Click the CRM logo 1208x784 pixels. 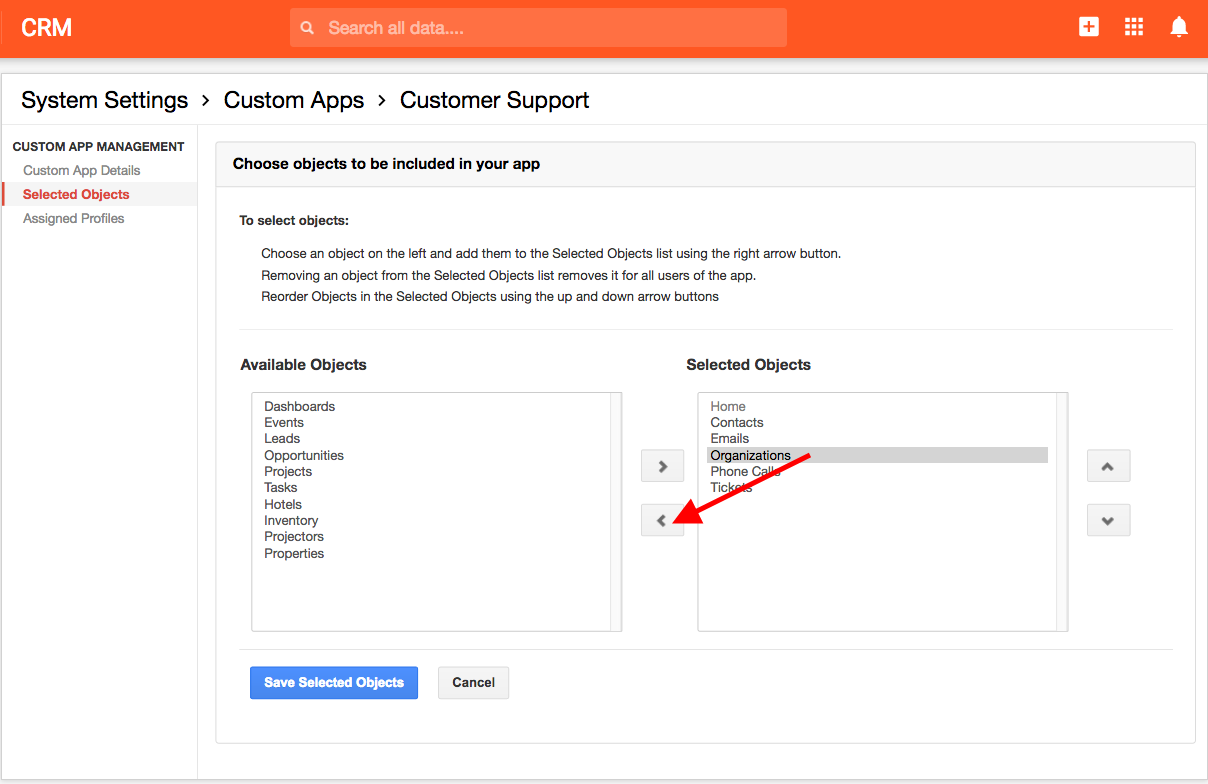click(46, 28)
